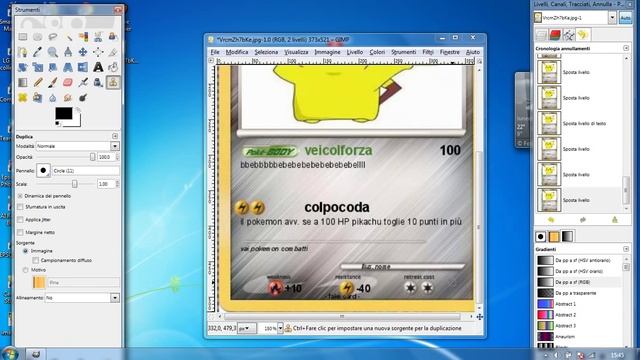The height and width of the screenshot is (360, 640).
Task: Open the Modalità Normale dropdown
Action: click(78, 146)
